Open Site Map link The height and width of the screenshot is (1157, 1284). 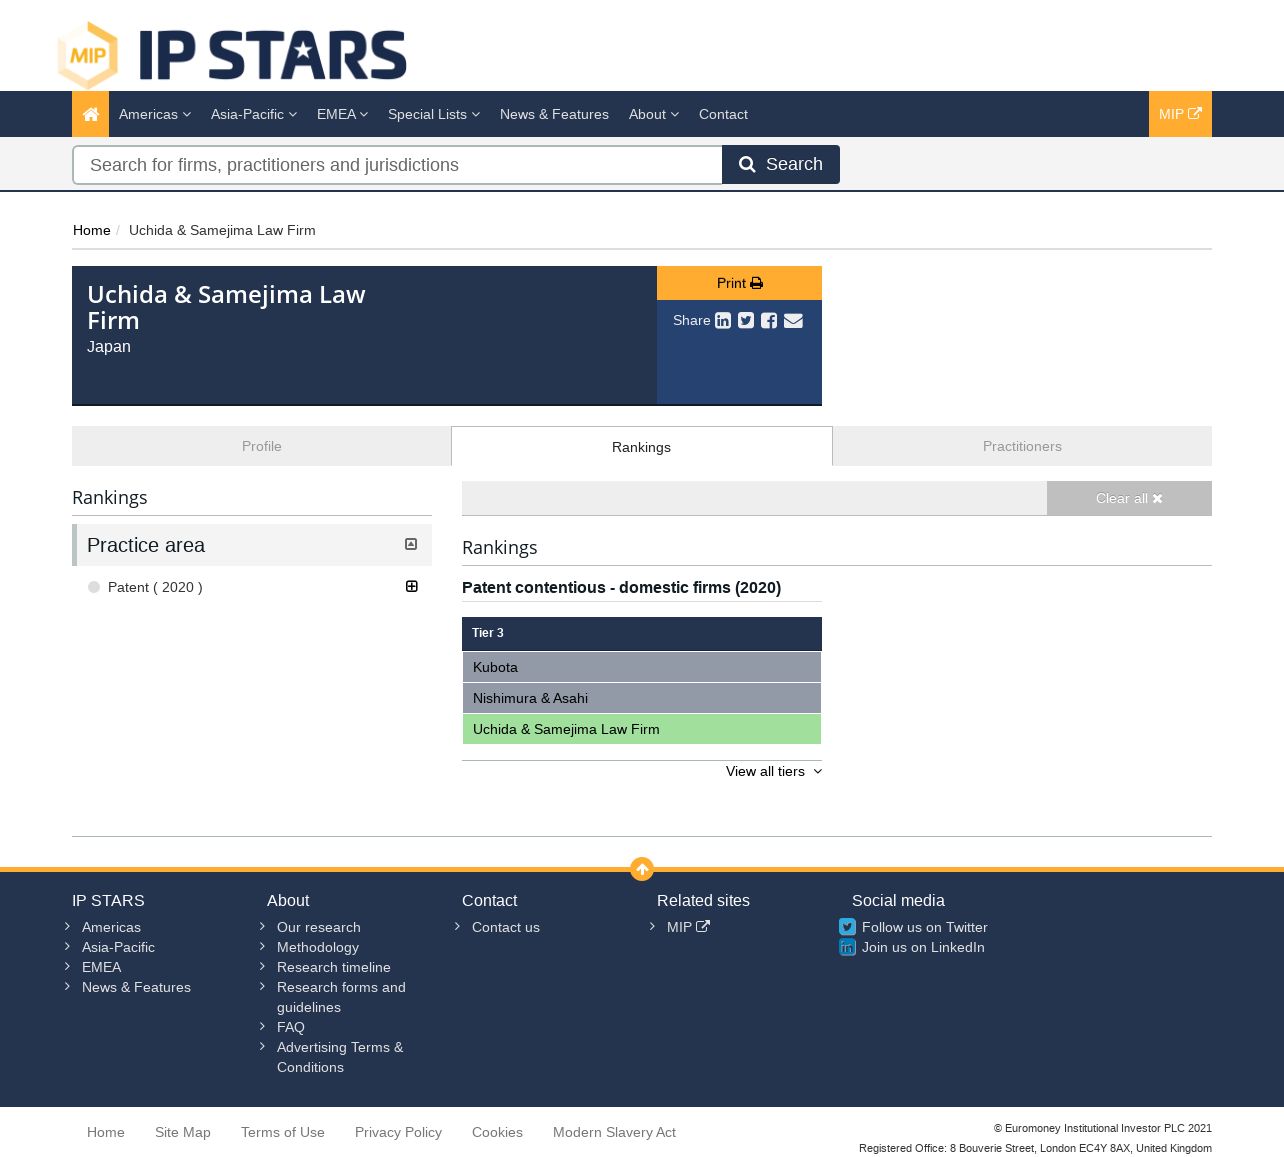183,1132
